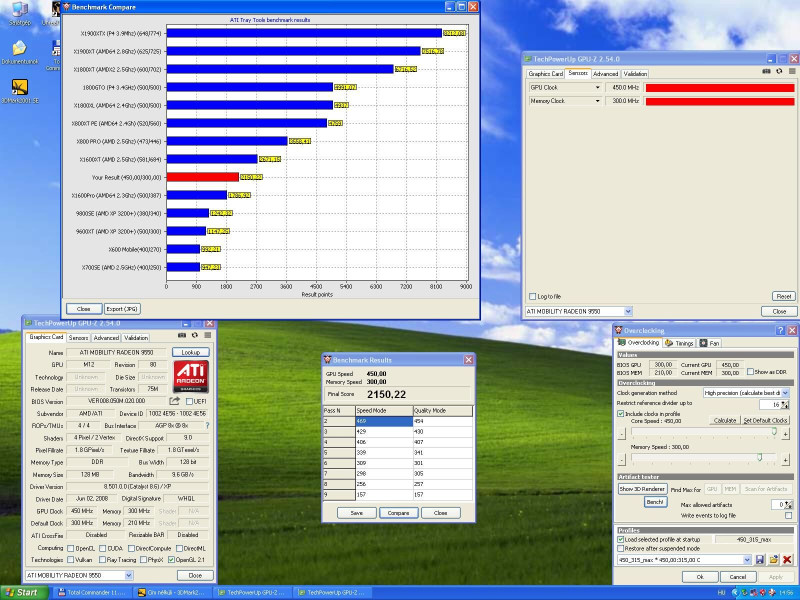Click Memory Speed slider handle
The height and width of the screenshot is (600, 800).
point(759,458)
